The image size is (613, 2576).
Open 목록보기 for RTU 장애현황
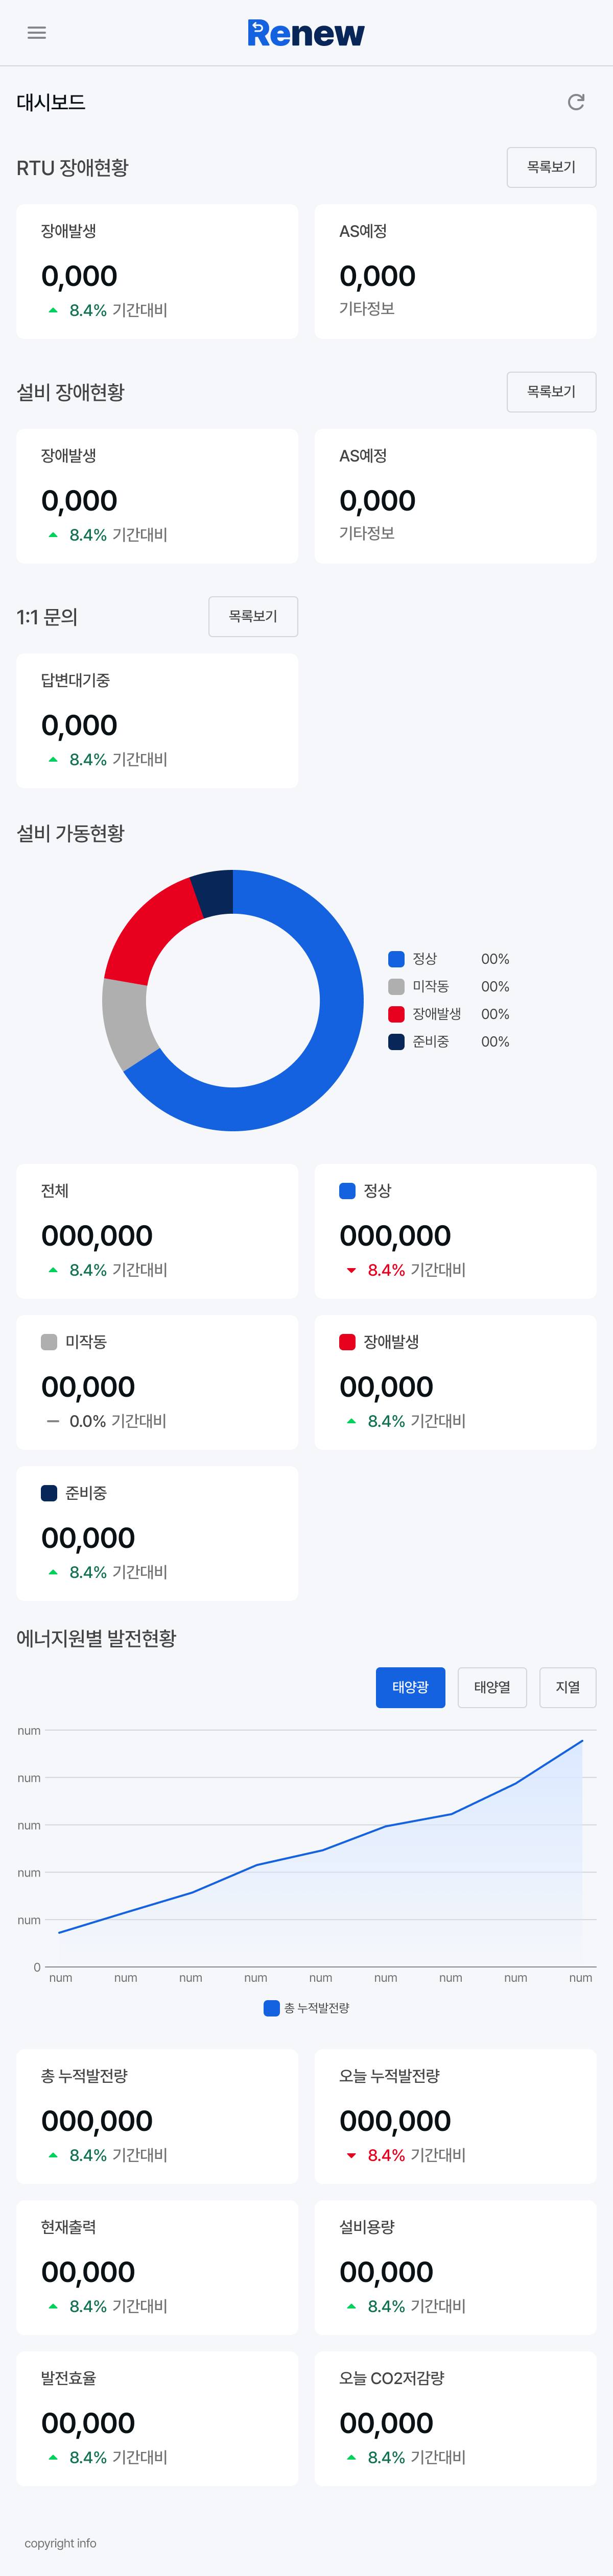click(x=551, y=167)
